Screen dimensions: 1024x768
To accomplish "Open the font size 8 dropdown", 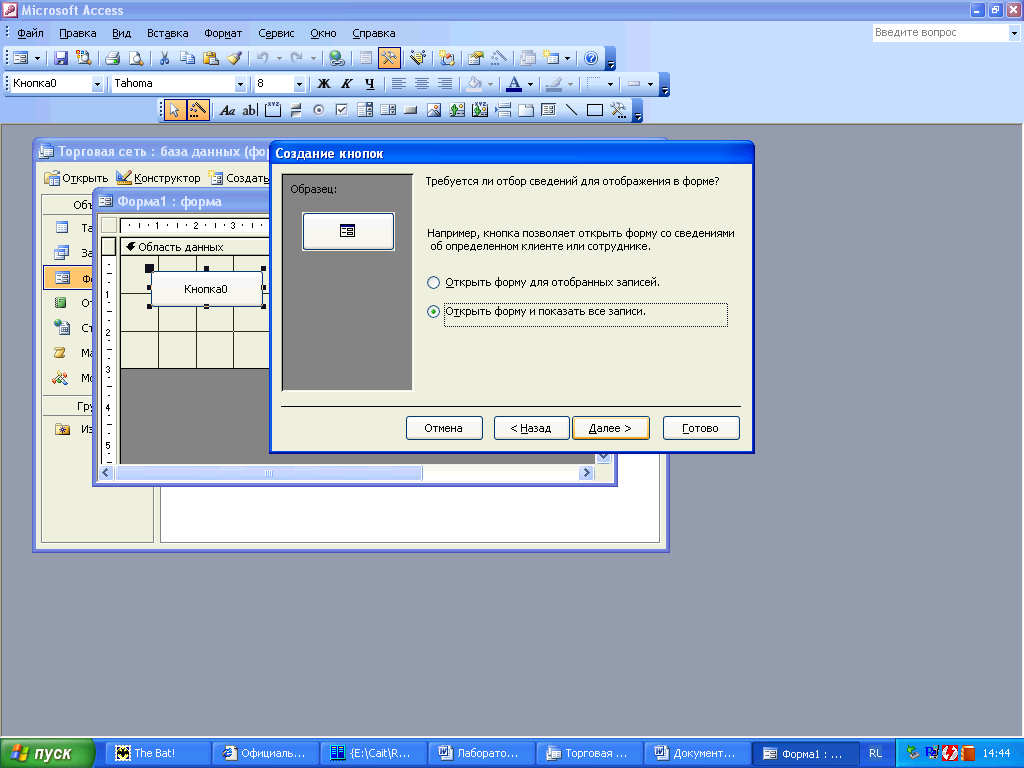I will 299,84.
